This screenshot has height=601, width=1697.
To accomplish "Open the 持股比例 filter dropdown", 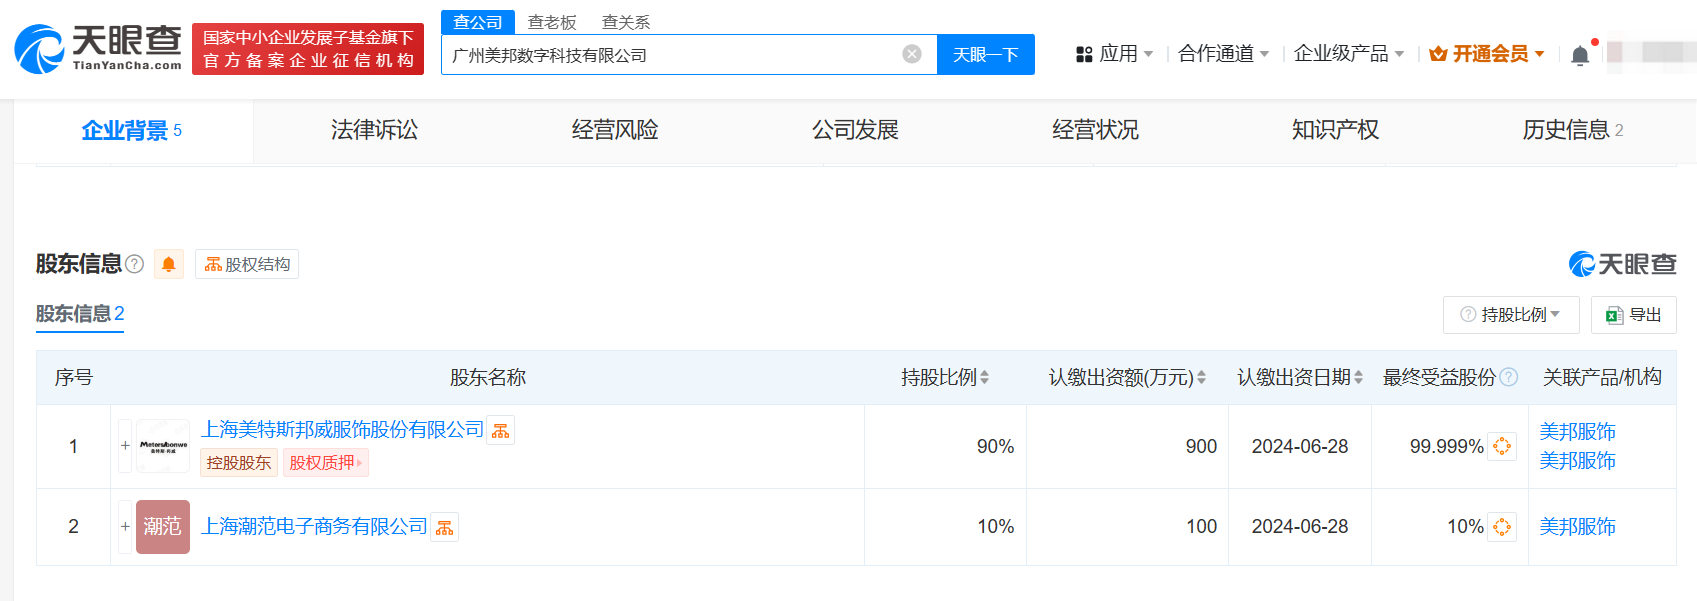I will coord(1511,315).
